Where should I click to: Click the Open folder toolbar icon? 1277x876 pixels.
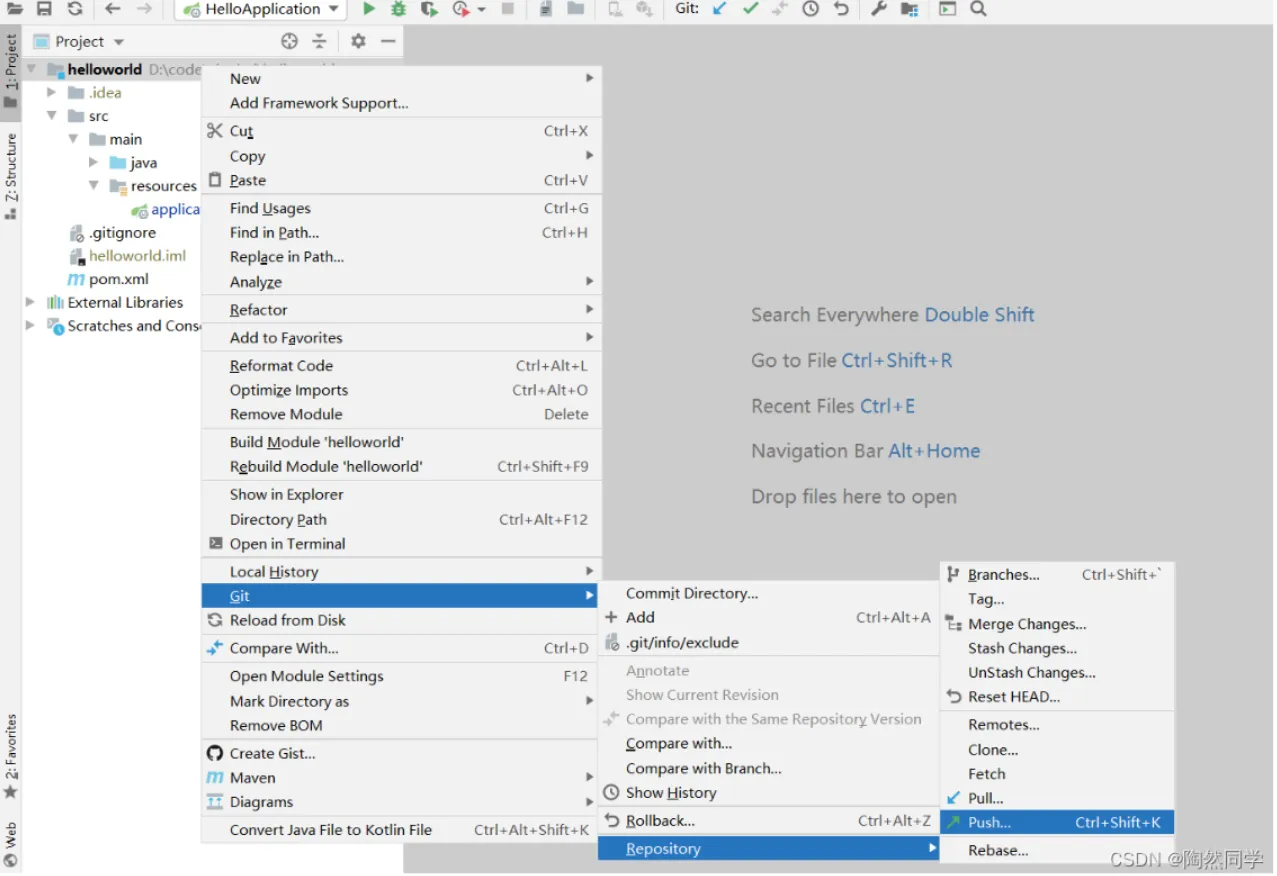pyautogui.click(x=14, y=9)
